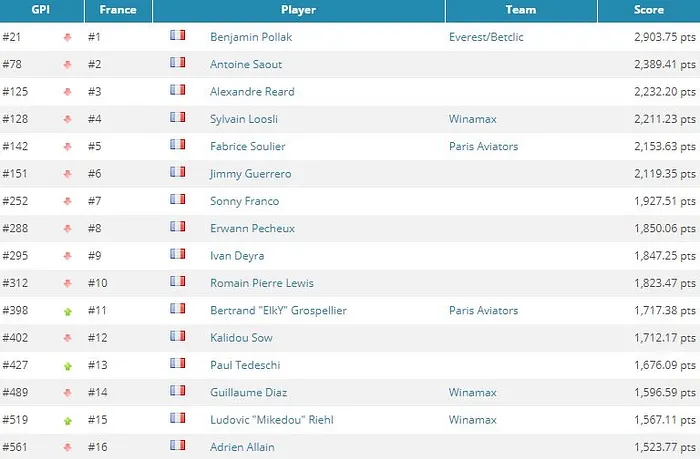Click the red down arrow next to #78
The width and height of the screenshot is (700, 459).
68,65
